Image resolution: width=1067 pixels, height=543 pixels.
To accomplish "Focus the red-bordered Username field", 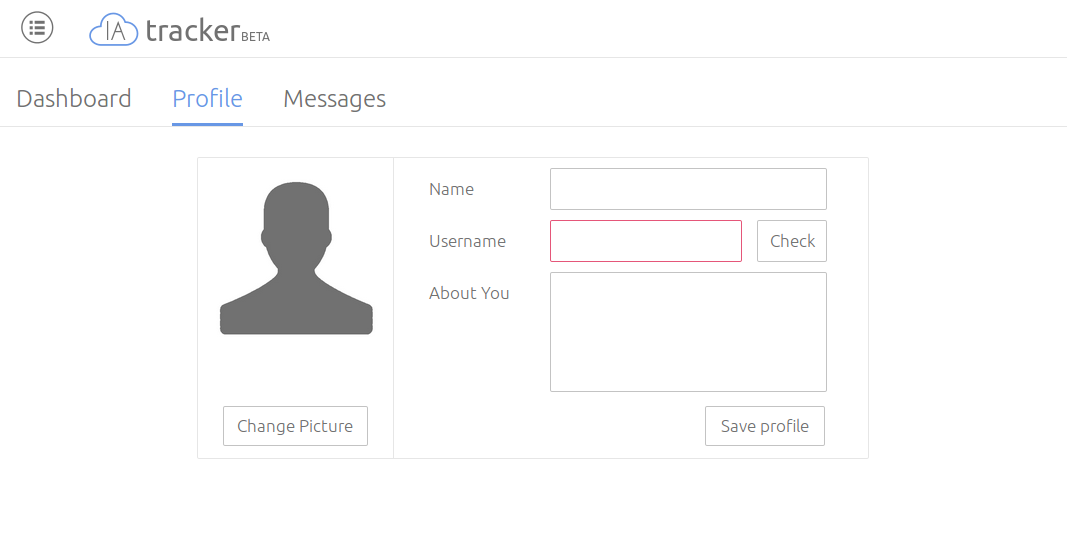I will tap(646, 241).
